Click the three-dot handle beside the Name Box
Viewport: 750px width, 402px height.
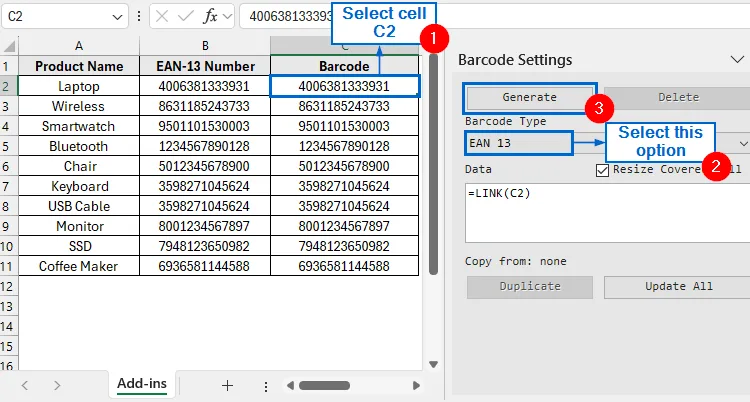(139, 17)
